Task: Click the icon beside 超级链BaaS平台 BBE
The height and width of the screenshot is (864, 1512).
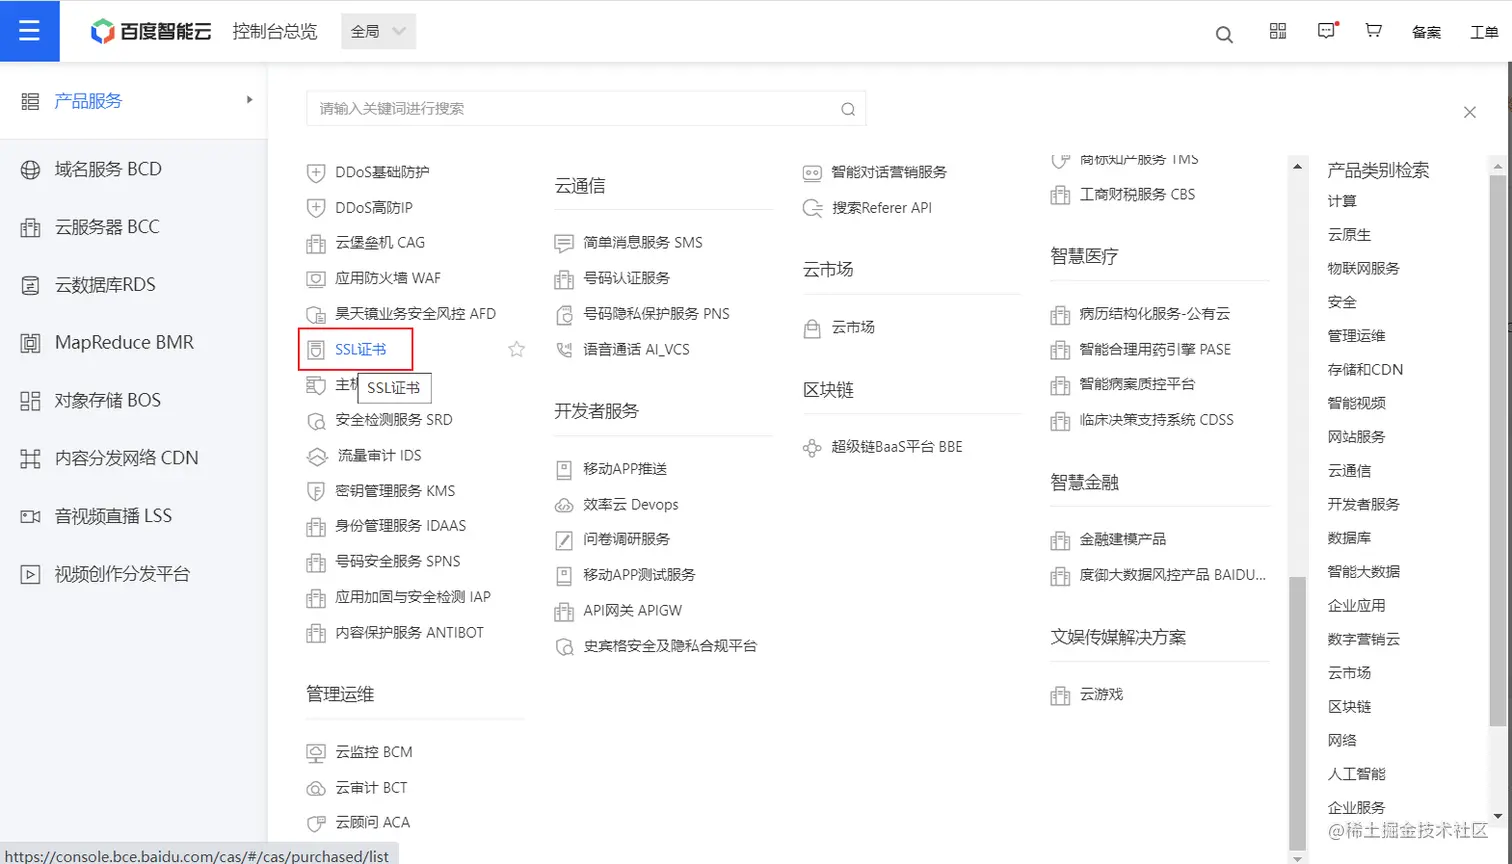Action: tap(812, 448)
